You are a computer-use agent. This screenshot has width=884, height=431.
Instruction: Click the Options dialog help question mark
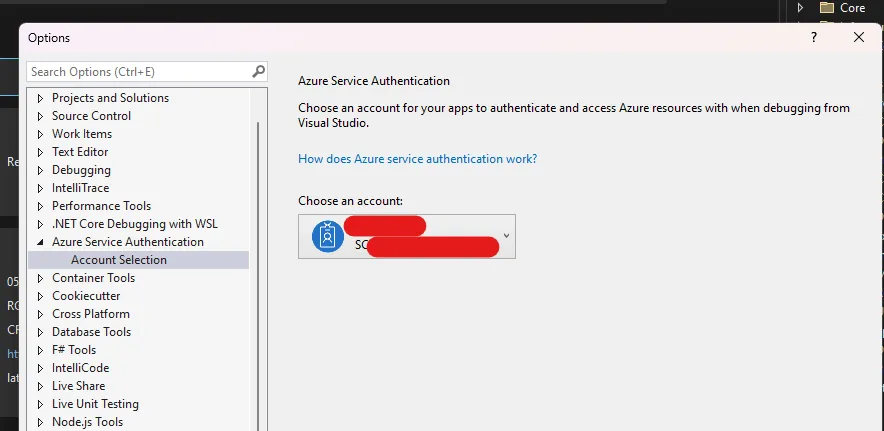[x=814, y=37]
